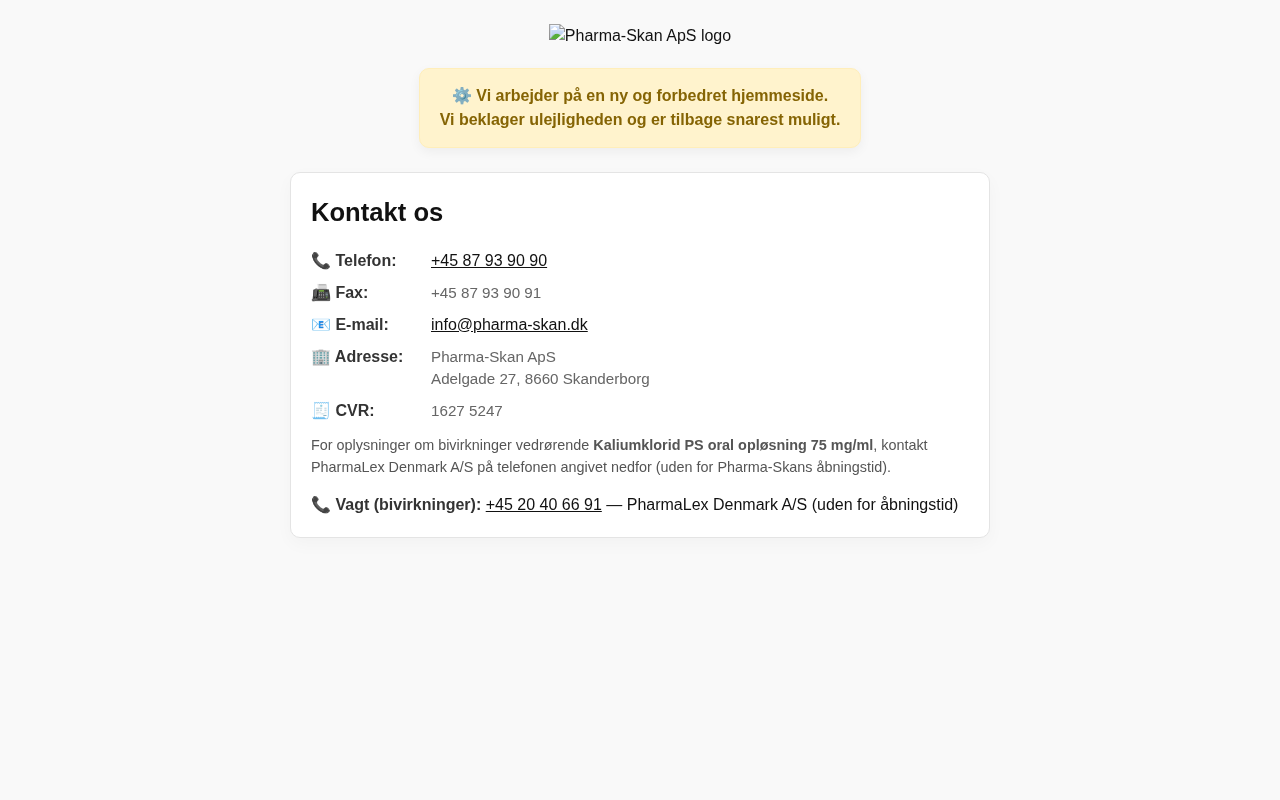Click the building icon beside Adresse
This screenshot has height=800, width=1280.
(x=321, y=357)
